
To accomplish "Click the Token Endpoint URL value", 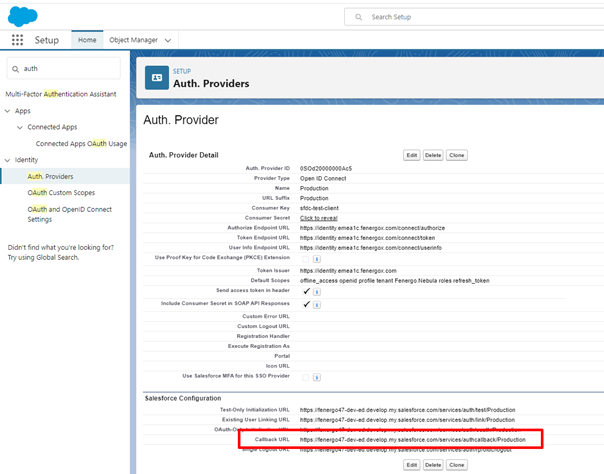I will coord(367,238).
